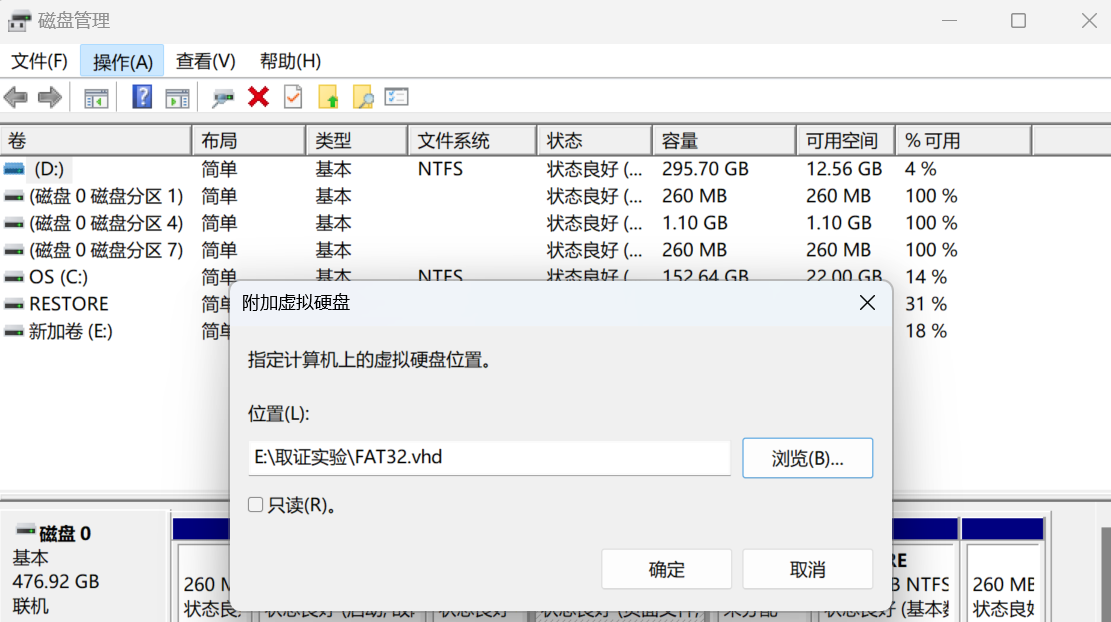Click the folder with magnifier icon
The height and width of the screenshot is (622, 1111).
[362, 97]
